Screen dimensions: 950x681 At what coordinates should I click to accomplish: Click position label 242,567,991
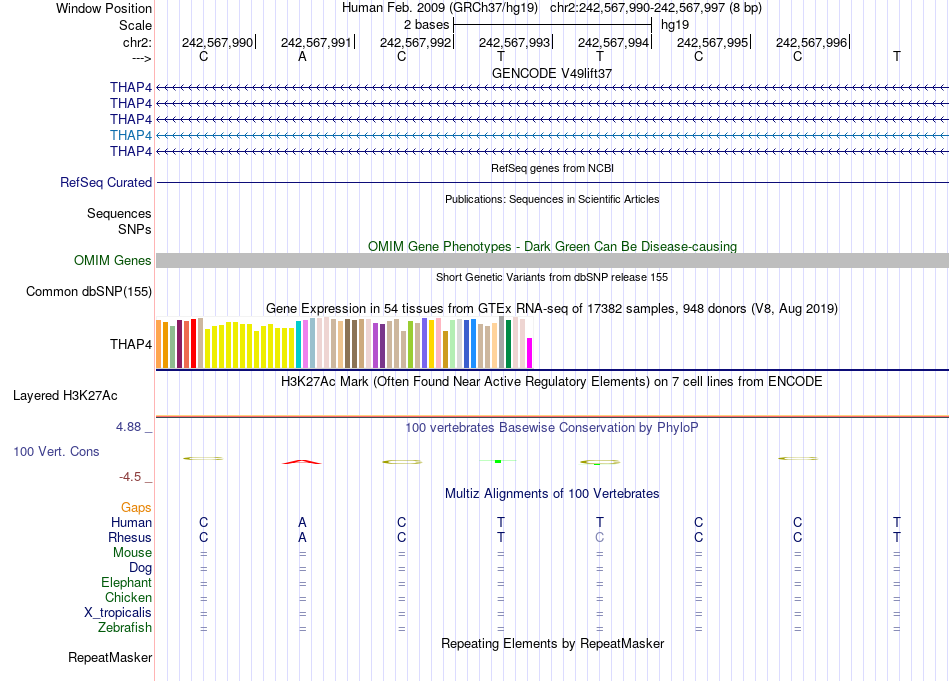[316, 42]
